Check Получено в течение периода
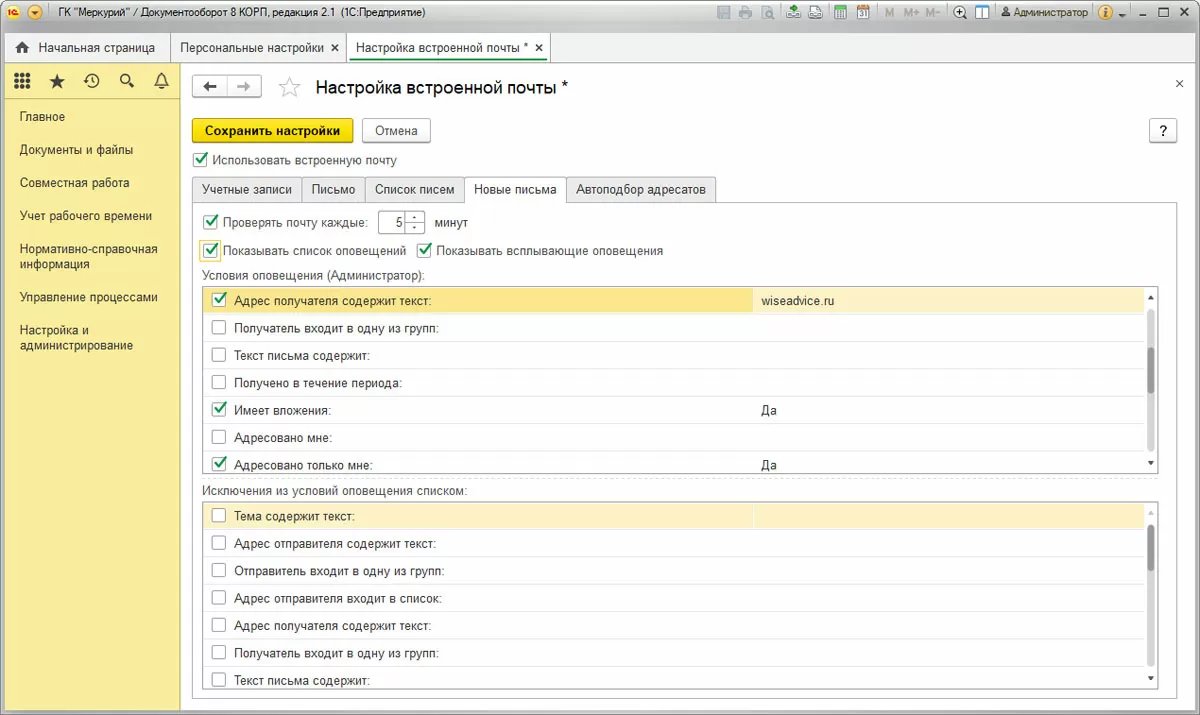Screen dimensions: 1200x715 click(x=219, y=382)
